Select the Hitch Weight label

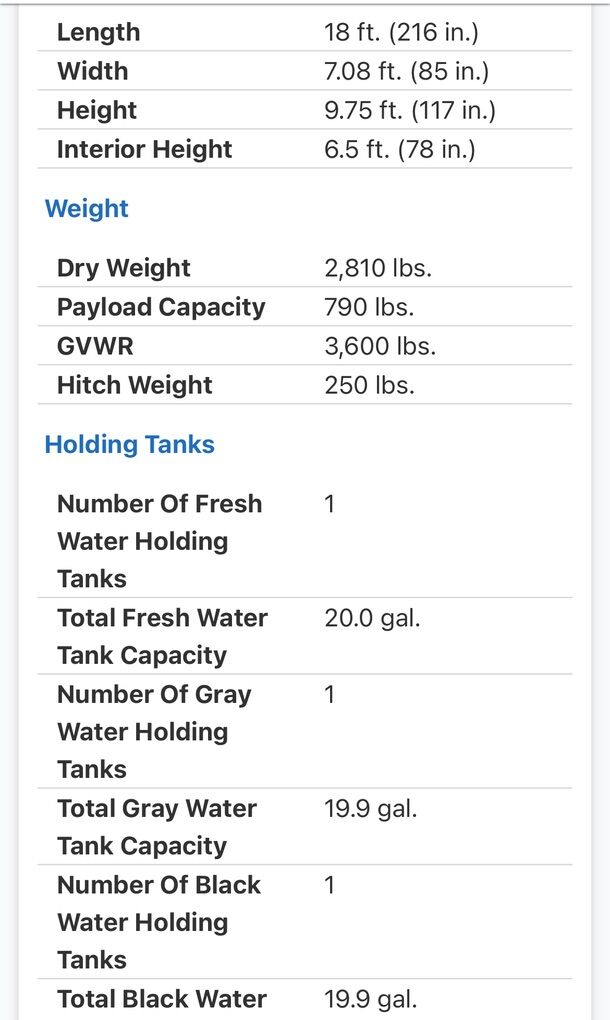pyautogui.click(x=135, y=385)
